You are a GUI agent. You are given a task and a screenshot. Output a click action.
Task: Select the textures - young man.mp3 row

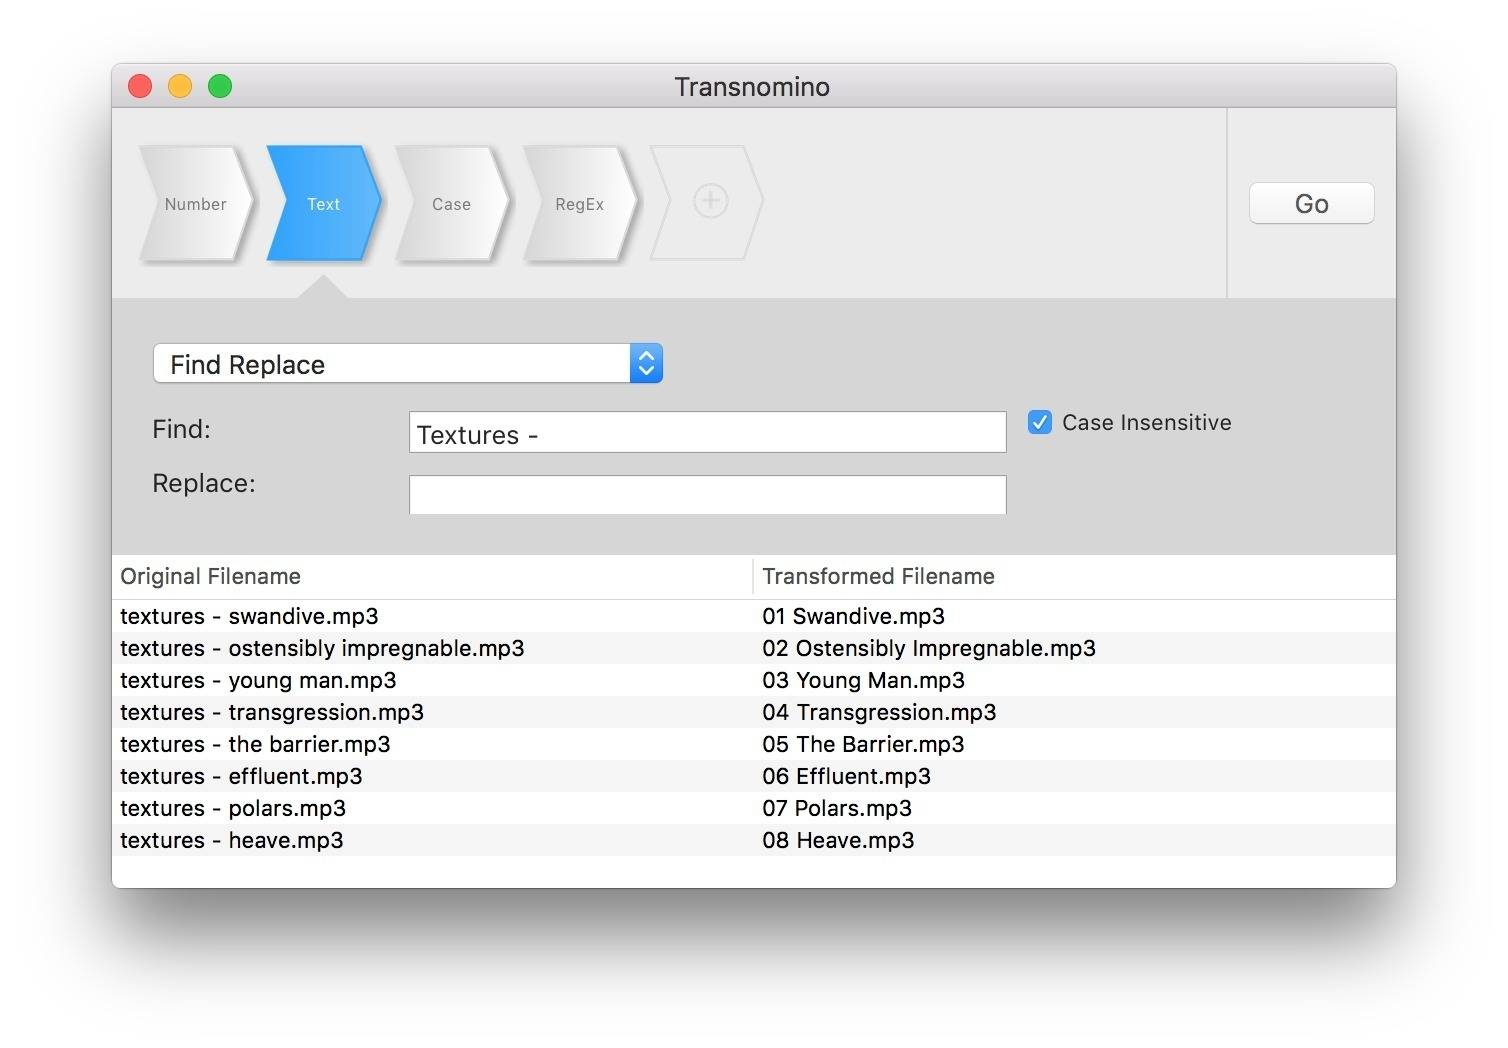tap(258, 680)
